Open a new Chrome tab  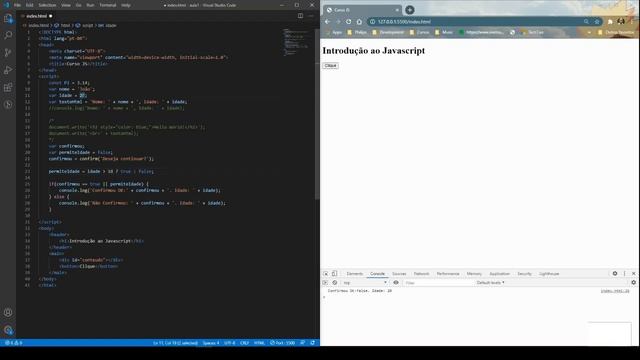click(x=410, y=10)
